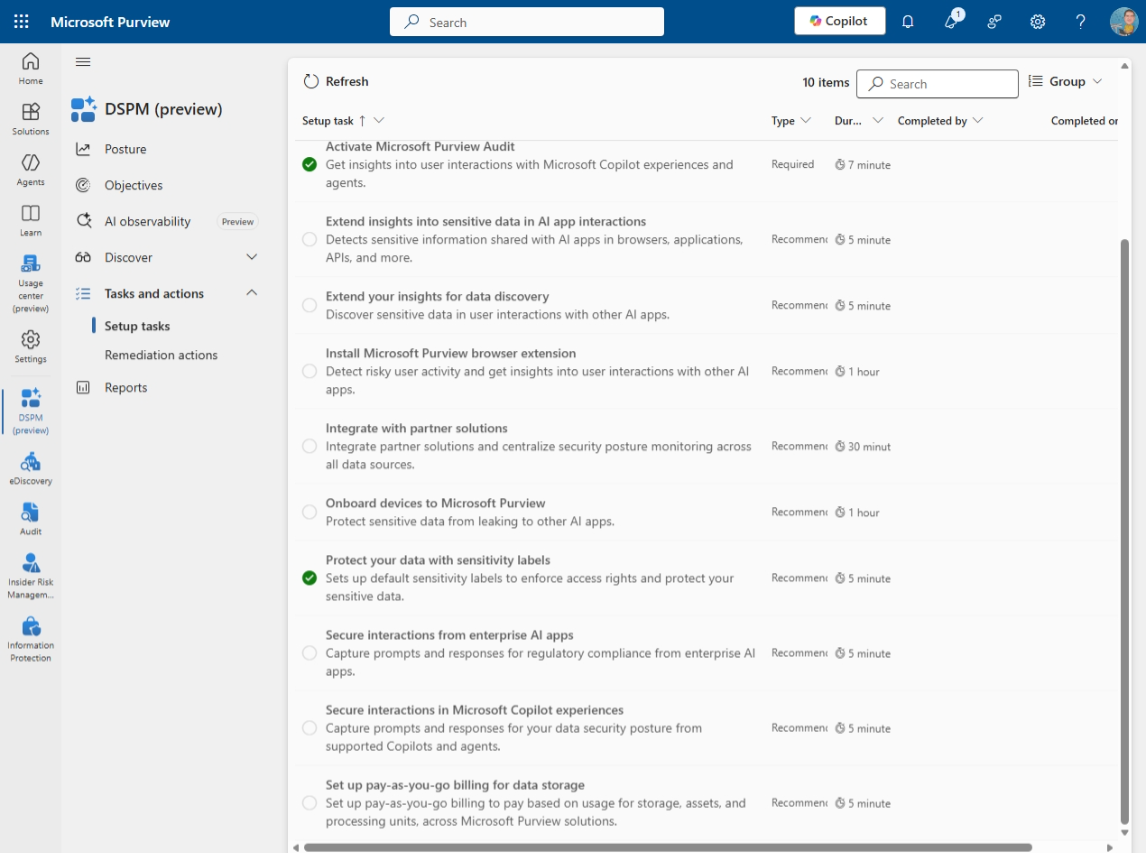
Task: Expand the Discover navigation section
Action: (127, 257)
